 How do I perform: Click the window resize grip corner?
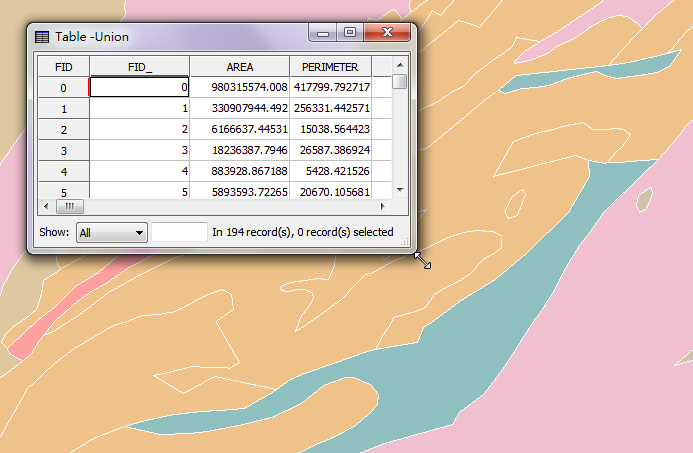coord(404,242)
